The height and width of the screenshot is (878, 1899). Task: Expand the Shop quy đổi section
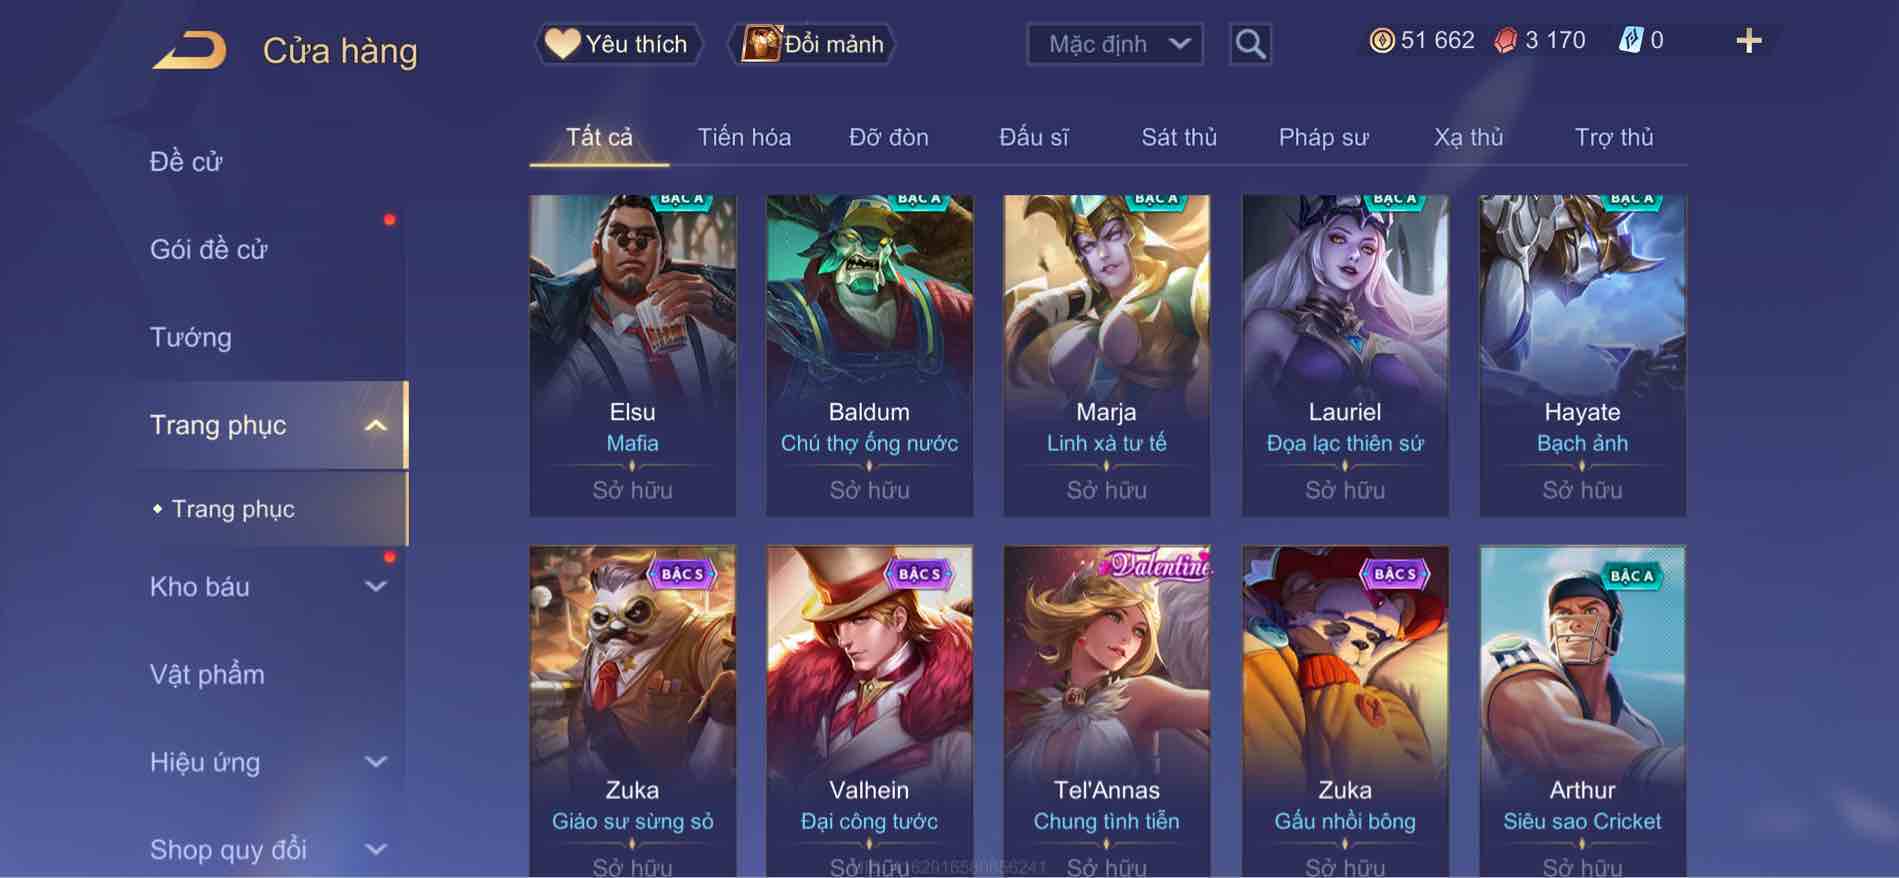point(375,850)
